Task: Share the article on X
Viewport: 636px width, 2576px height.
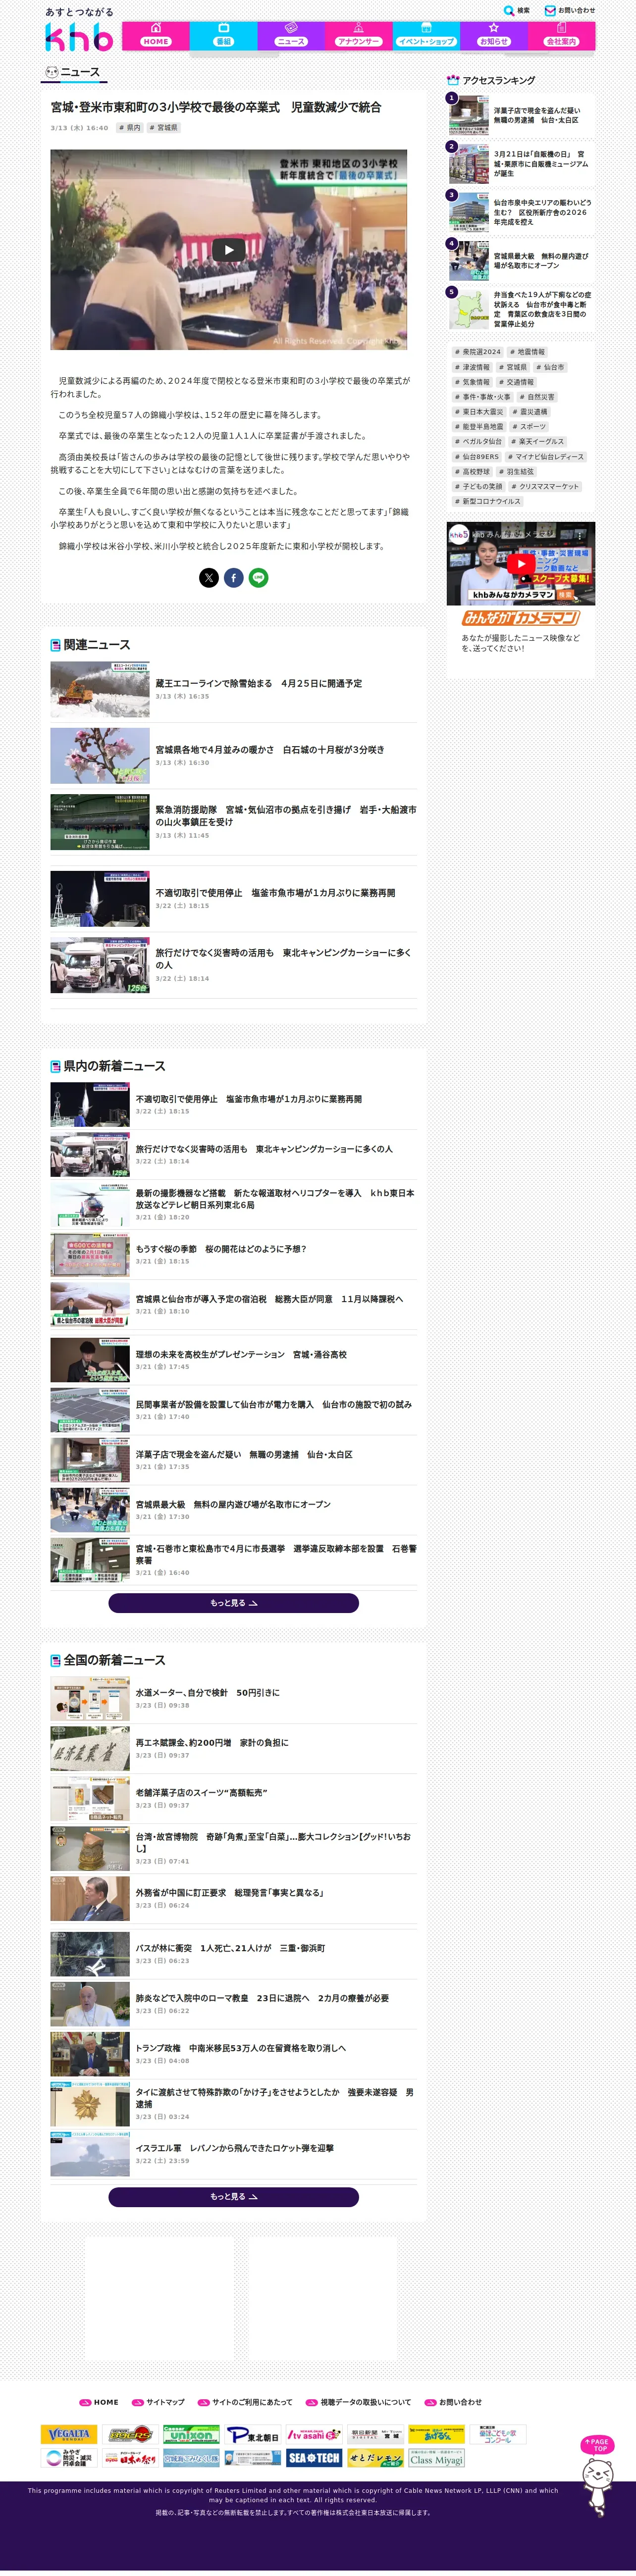Action: [x=209, y=578]
